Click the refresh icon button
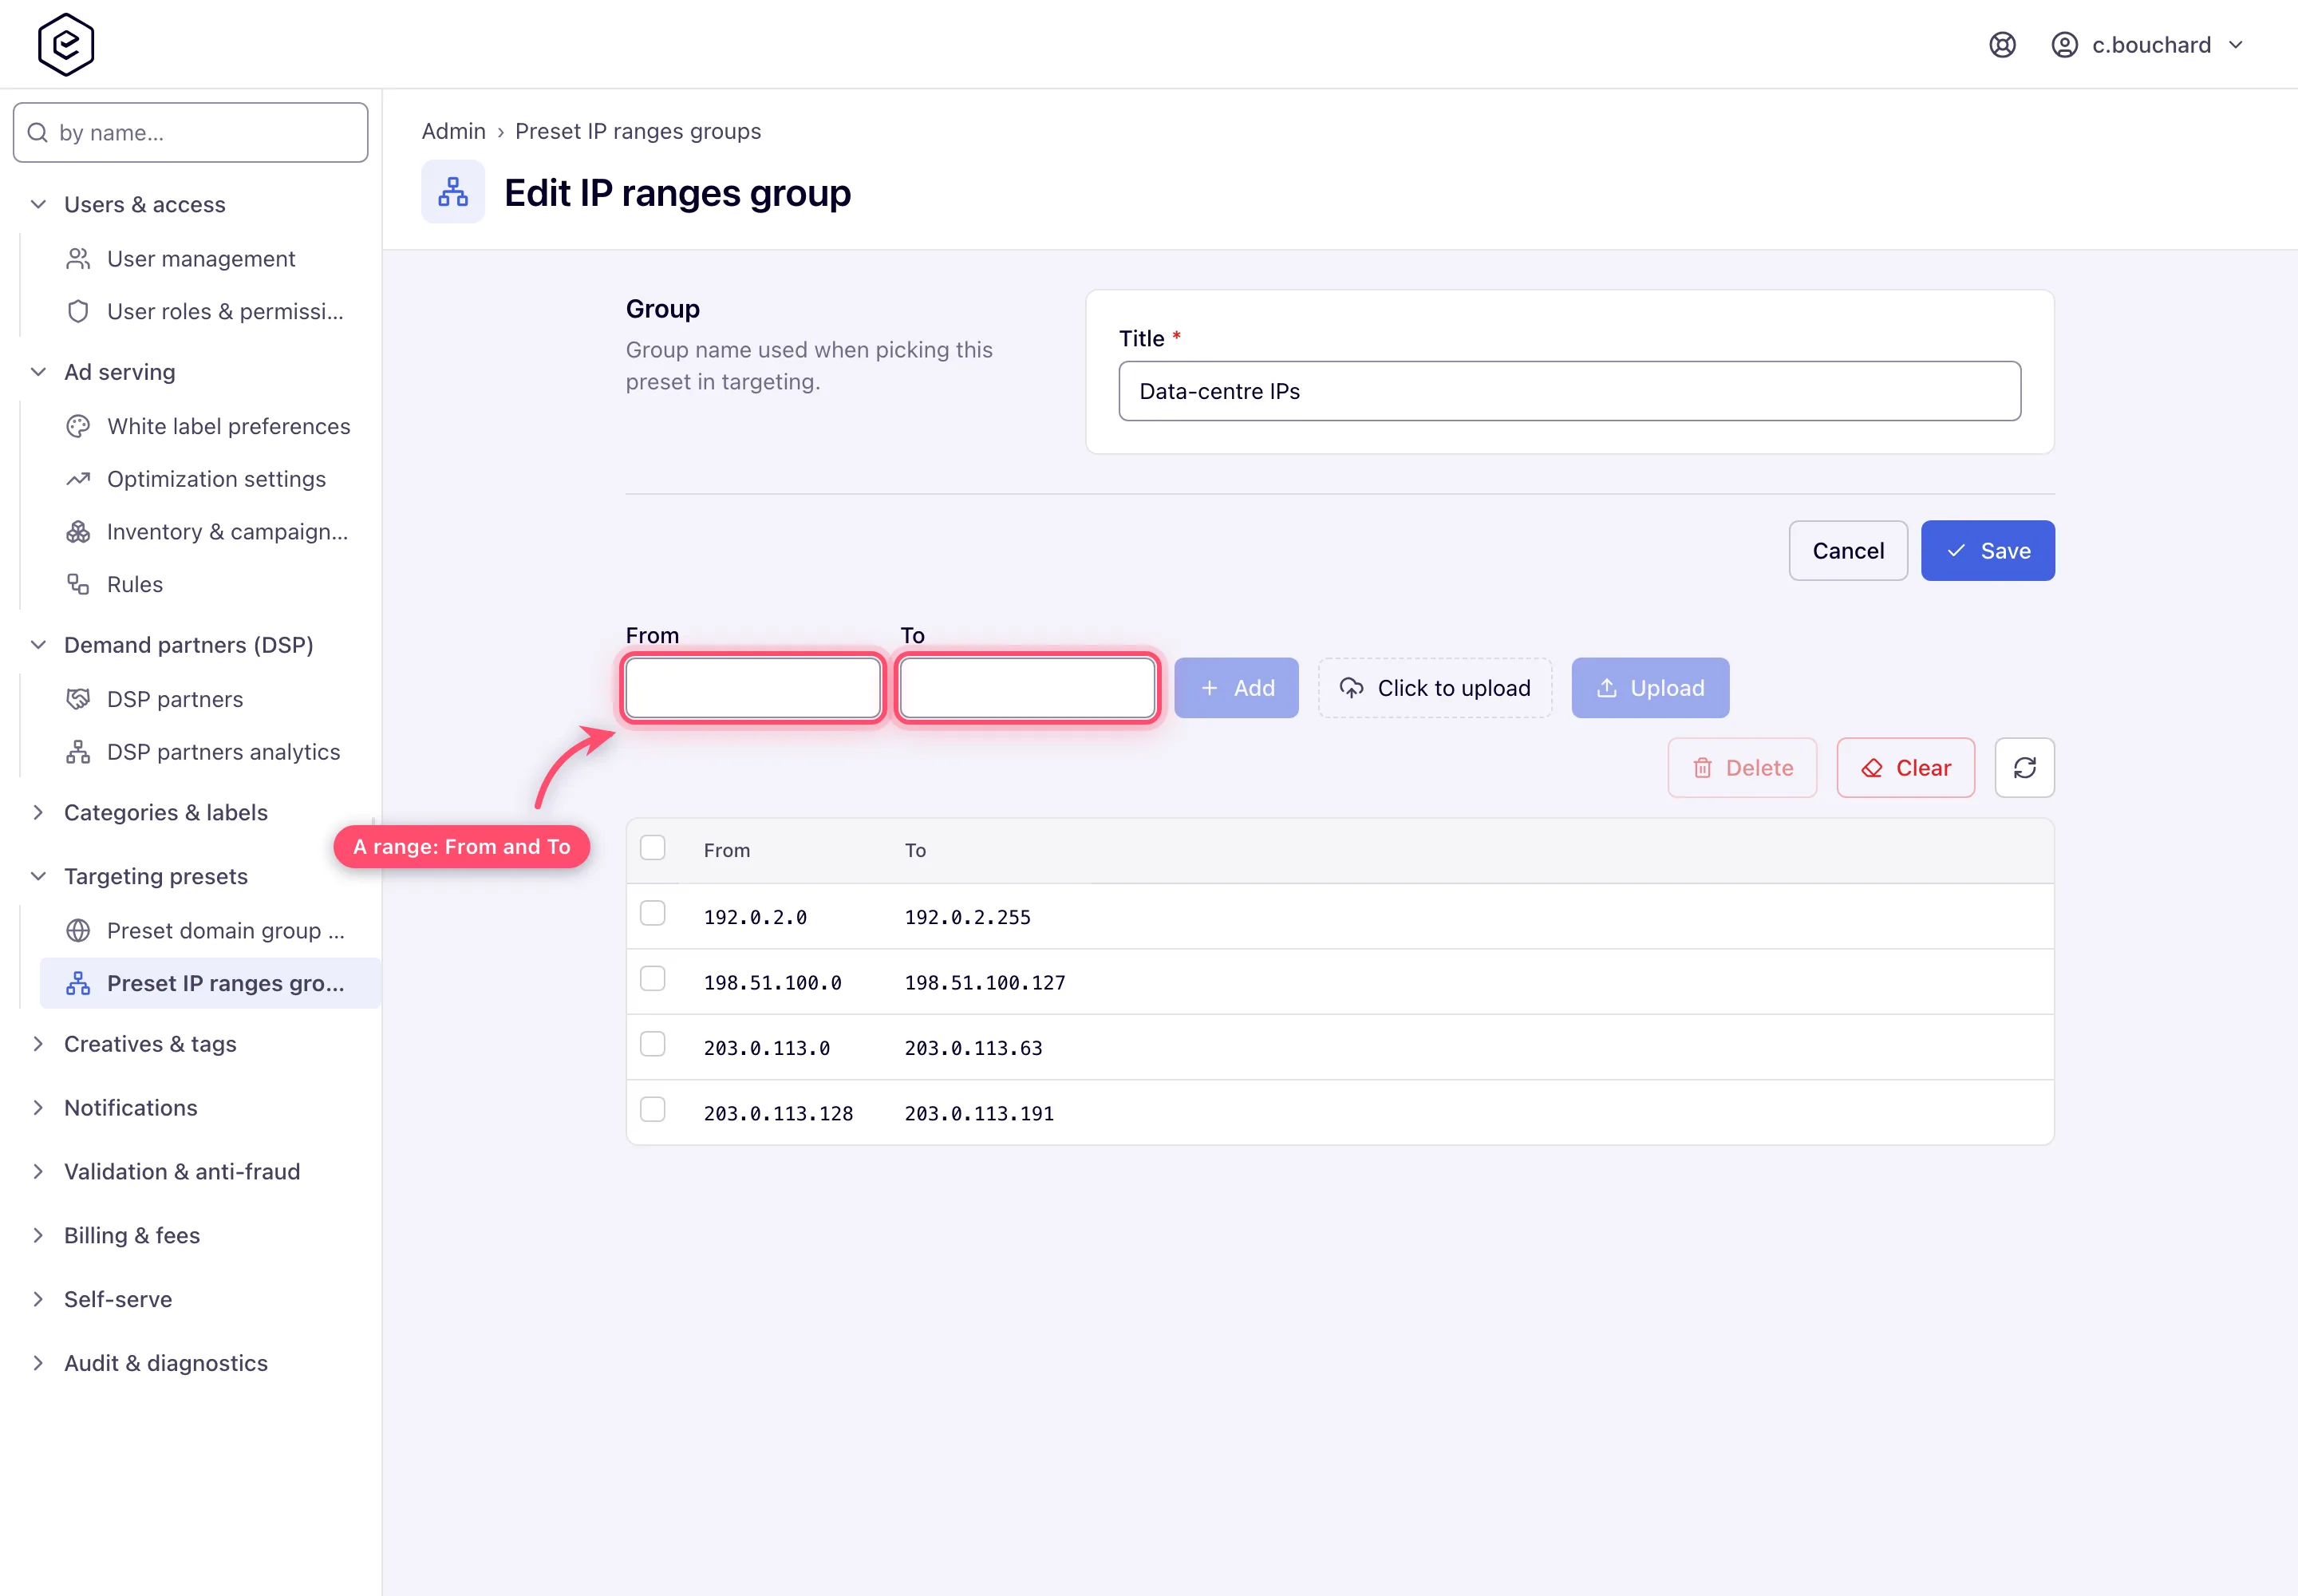 point(2024,768)
